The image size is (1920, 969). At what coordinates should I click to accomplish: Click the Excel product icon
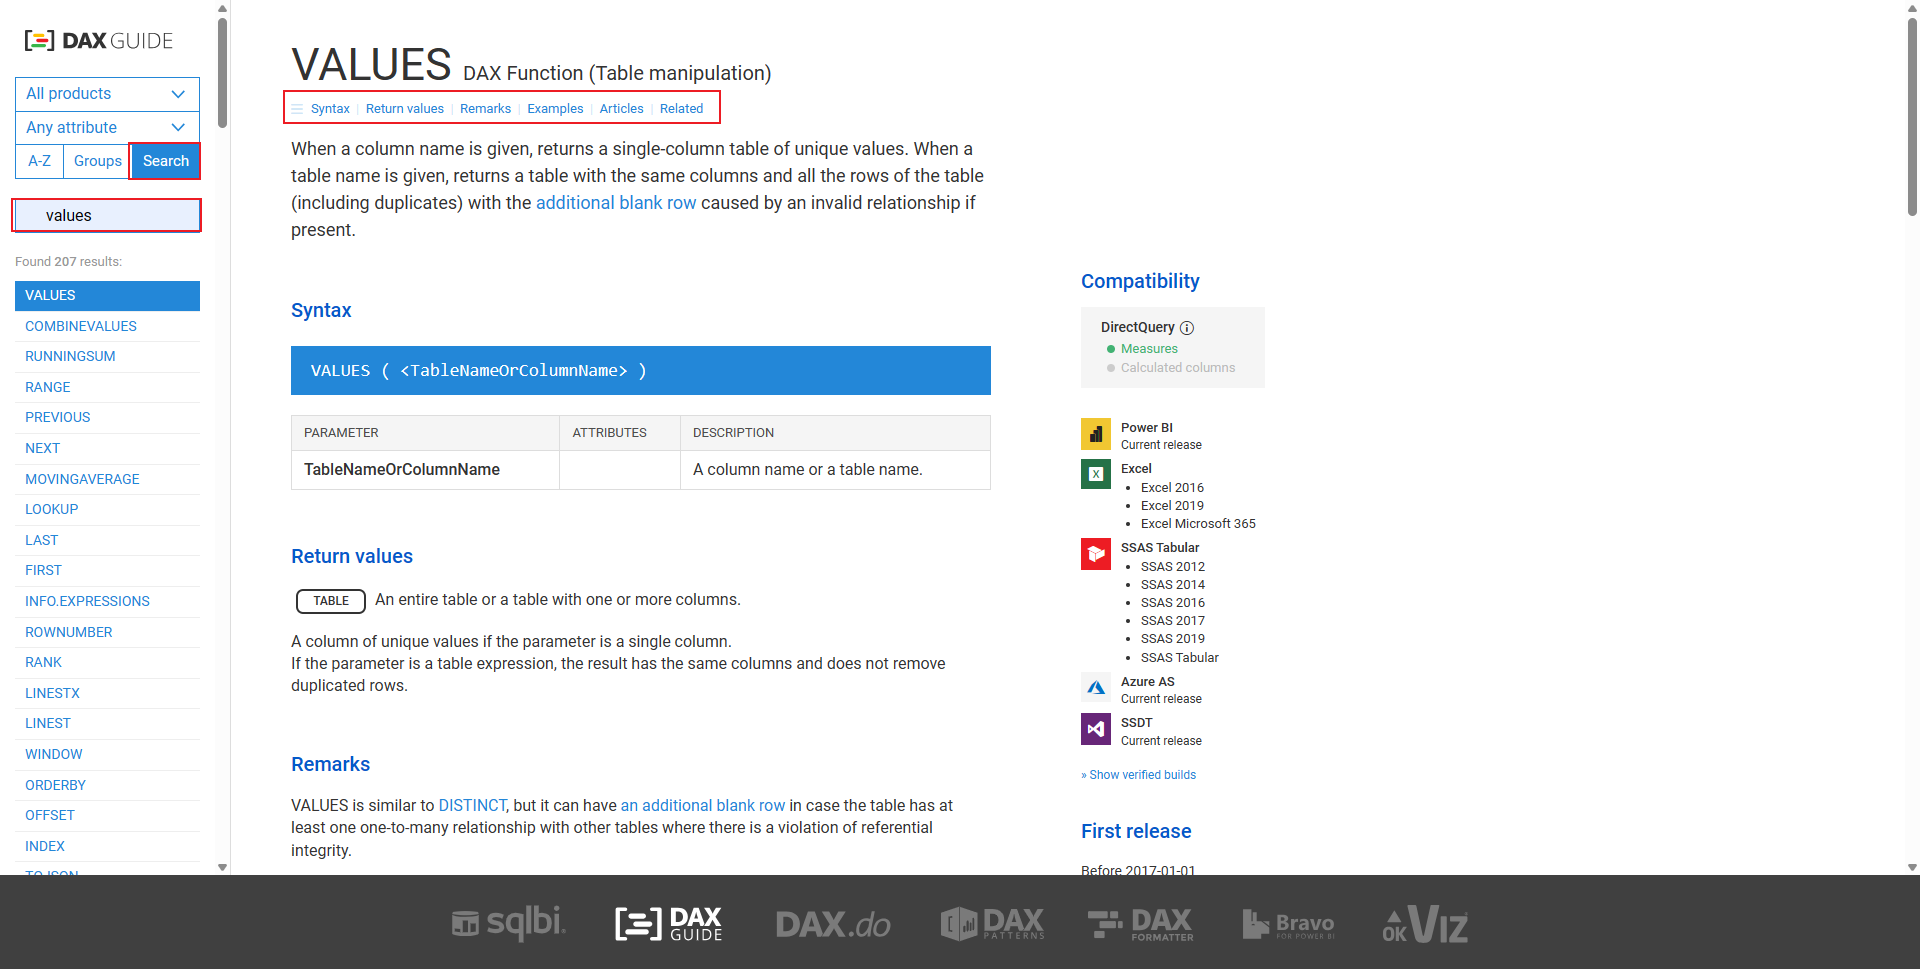1096,474
